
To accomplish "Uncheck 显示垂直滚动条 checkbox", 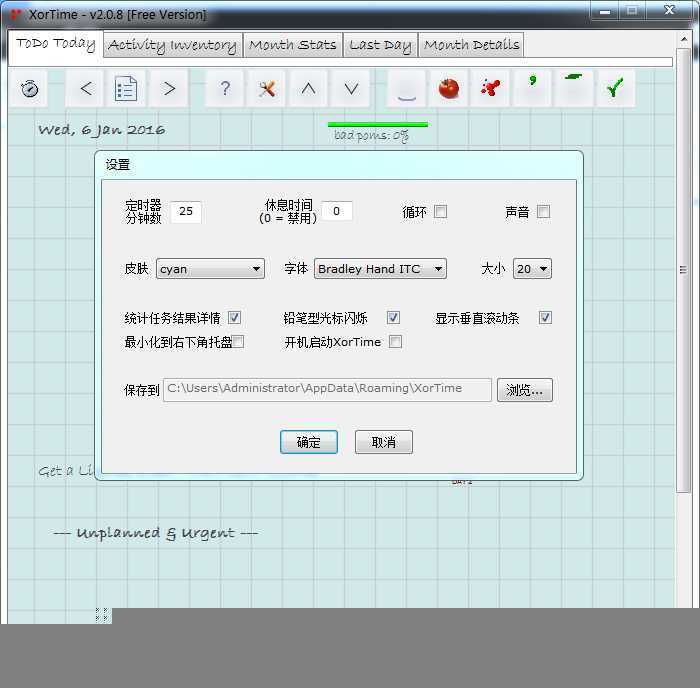I will (545, 317).
